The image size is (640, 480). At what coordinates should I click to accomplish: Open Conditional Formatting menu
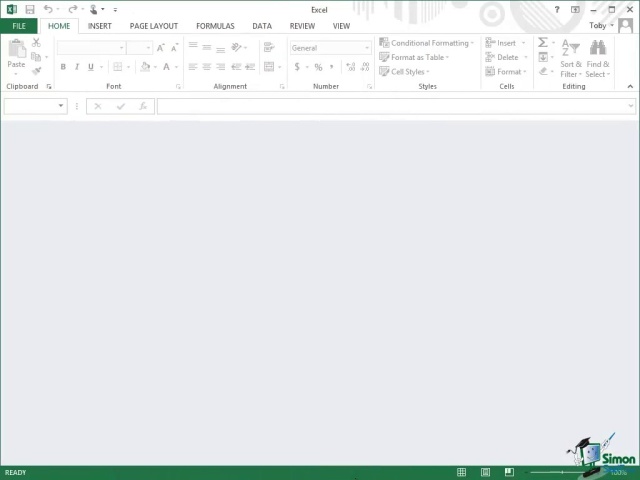427,43
